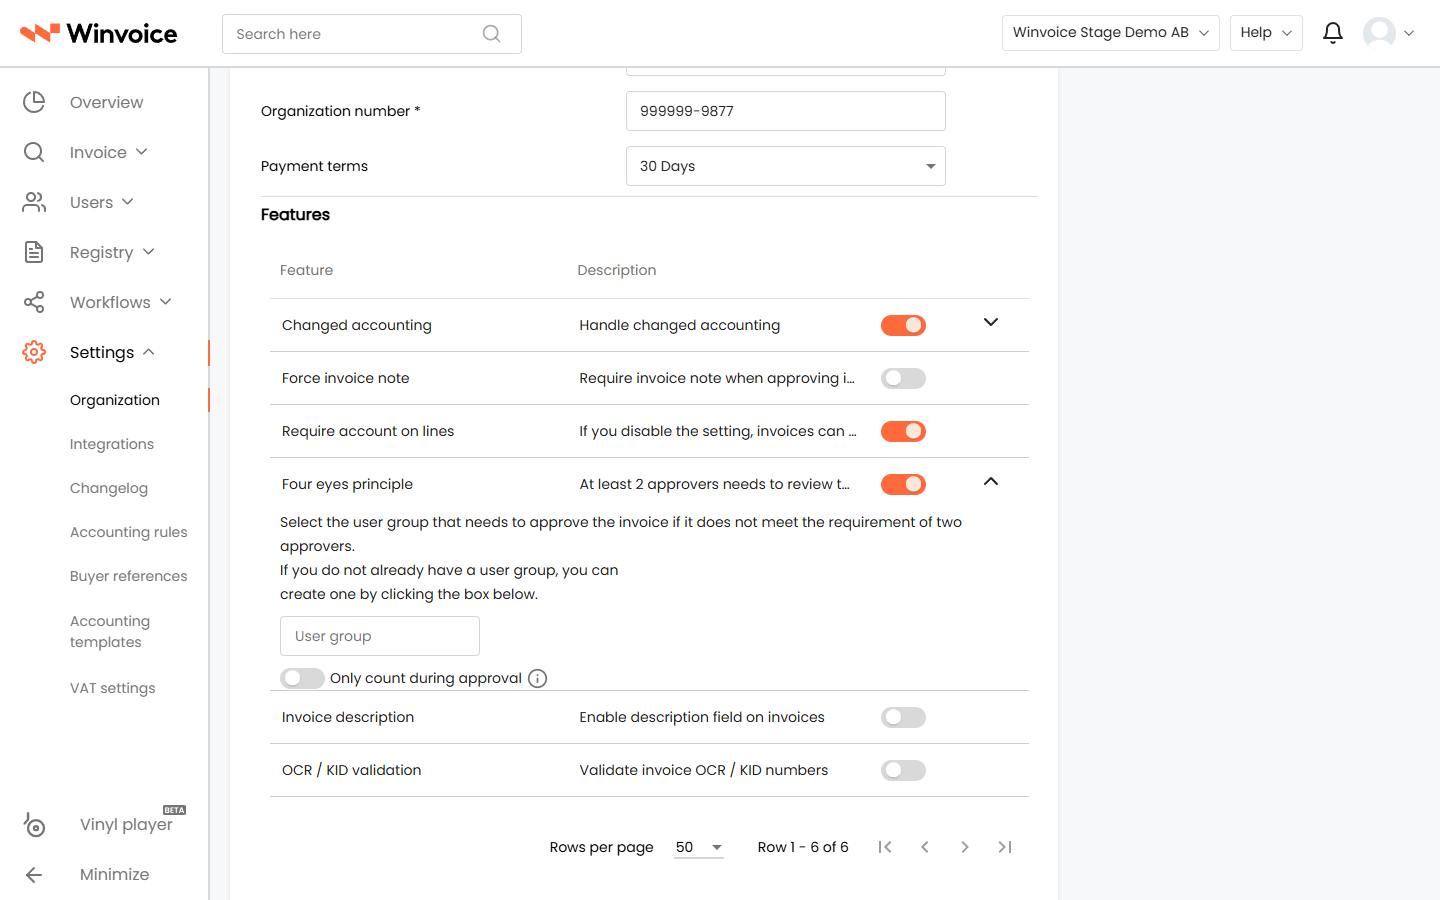
Task: Click the Settings gear icon
Action: click(x=34, y=352)
